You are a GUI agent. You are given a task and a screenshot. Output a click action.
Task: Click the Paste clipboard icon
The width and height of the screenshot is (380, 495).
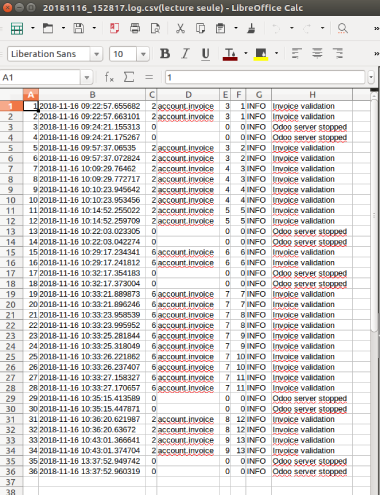click(x=220, y=28)
